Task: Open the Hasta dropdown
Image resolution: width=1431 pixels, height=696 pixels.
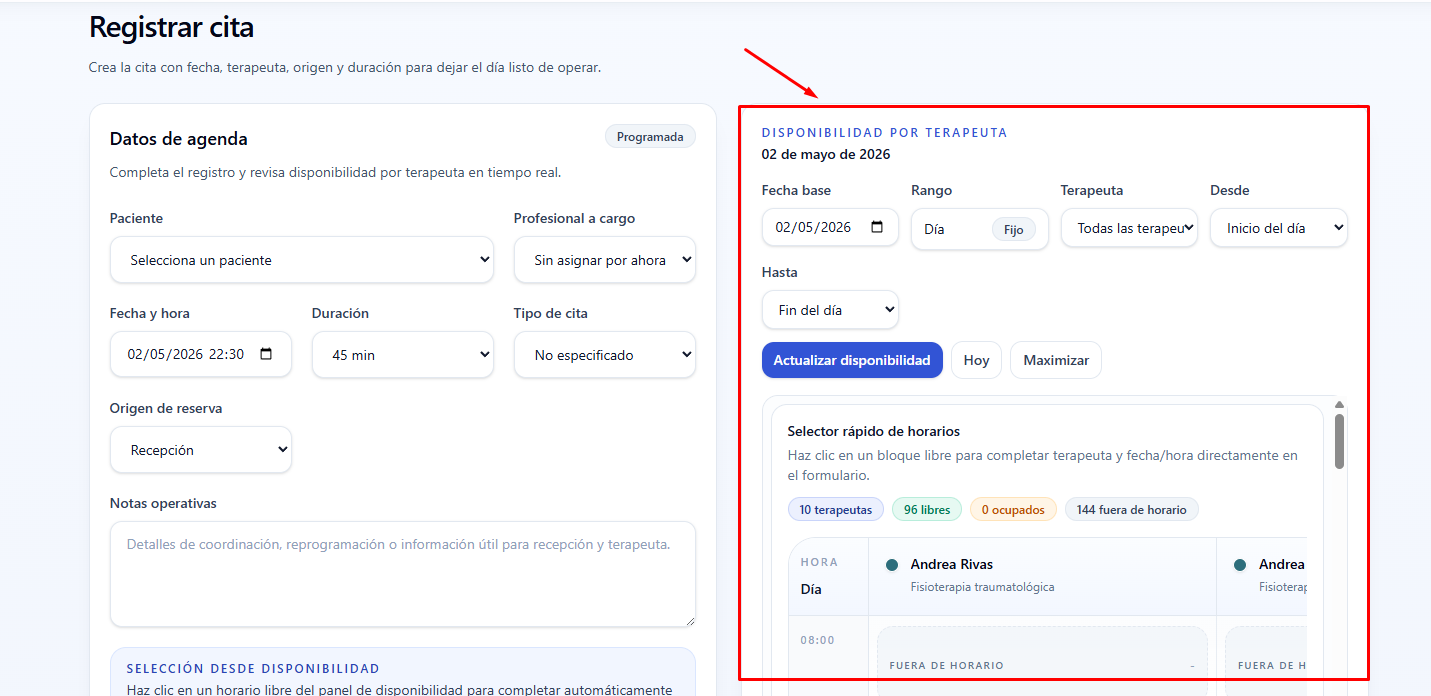Action: (x=830, y=310)
